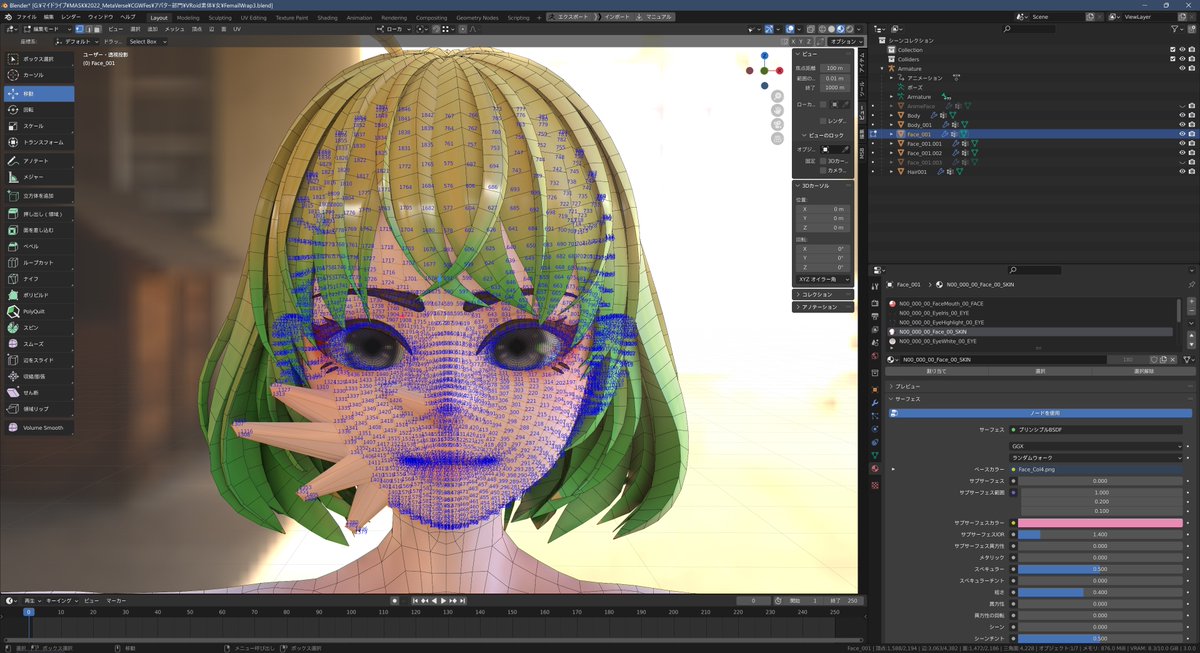The image size is (1200, 653).
Task: Expand the Face_001 tree item arrow
Action: pos(891,134)
